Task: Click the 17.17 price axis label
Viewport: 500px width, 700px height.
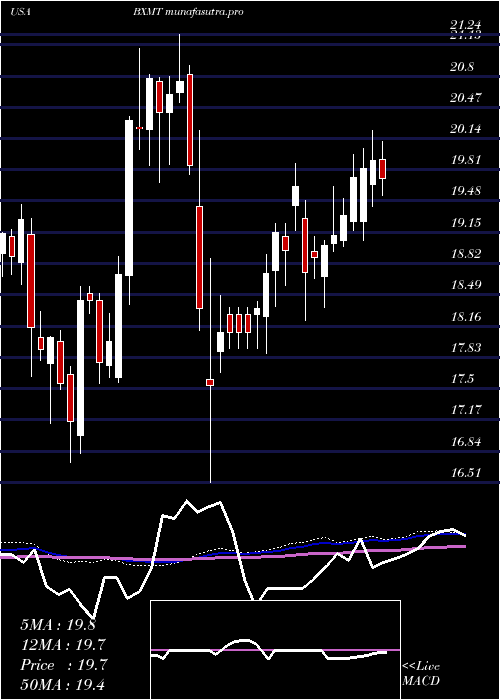Action: (x=467, y=410)
